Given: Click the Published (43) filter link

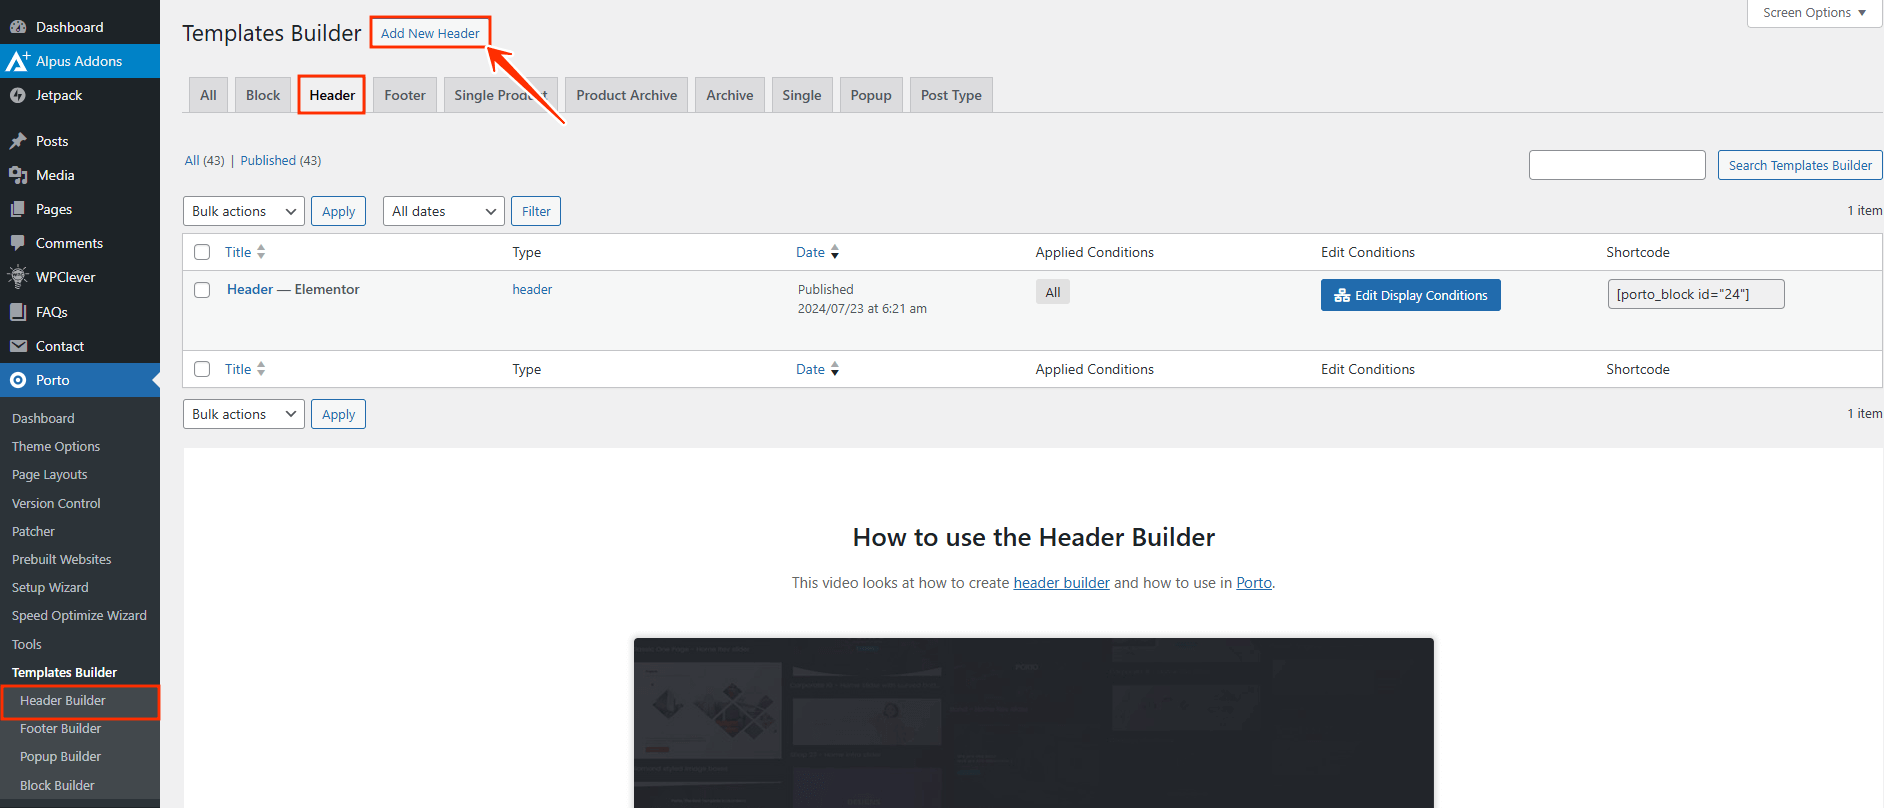Looking at the screenshot, I should 280,160.
